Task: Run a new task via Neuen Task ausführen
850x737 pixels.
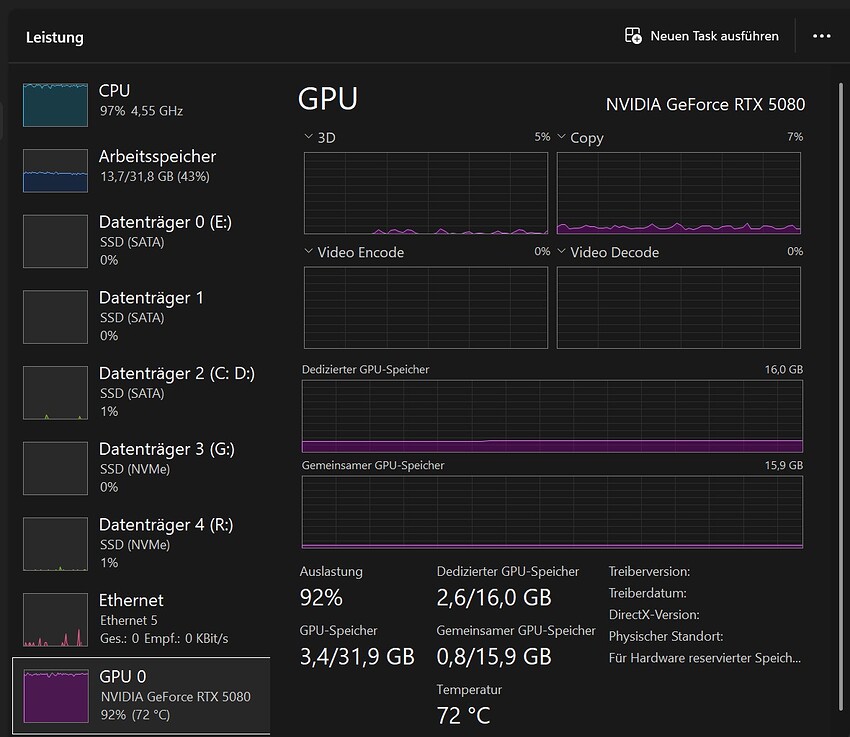Action: pos(705,35)
